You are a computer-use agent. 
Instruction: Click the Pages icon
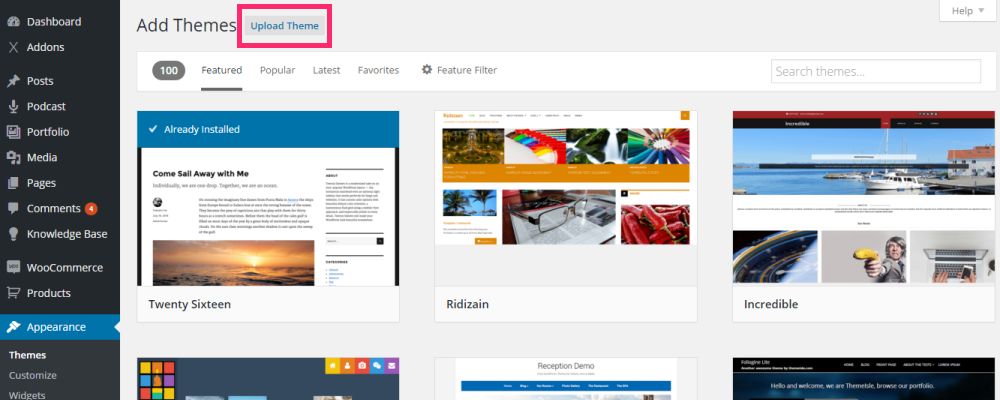tap(13, 183)
